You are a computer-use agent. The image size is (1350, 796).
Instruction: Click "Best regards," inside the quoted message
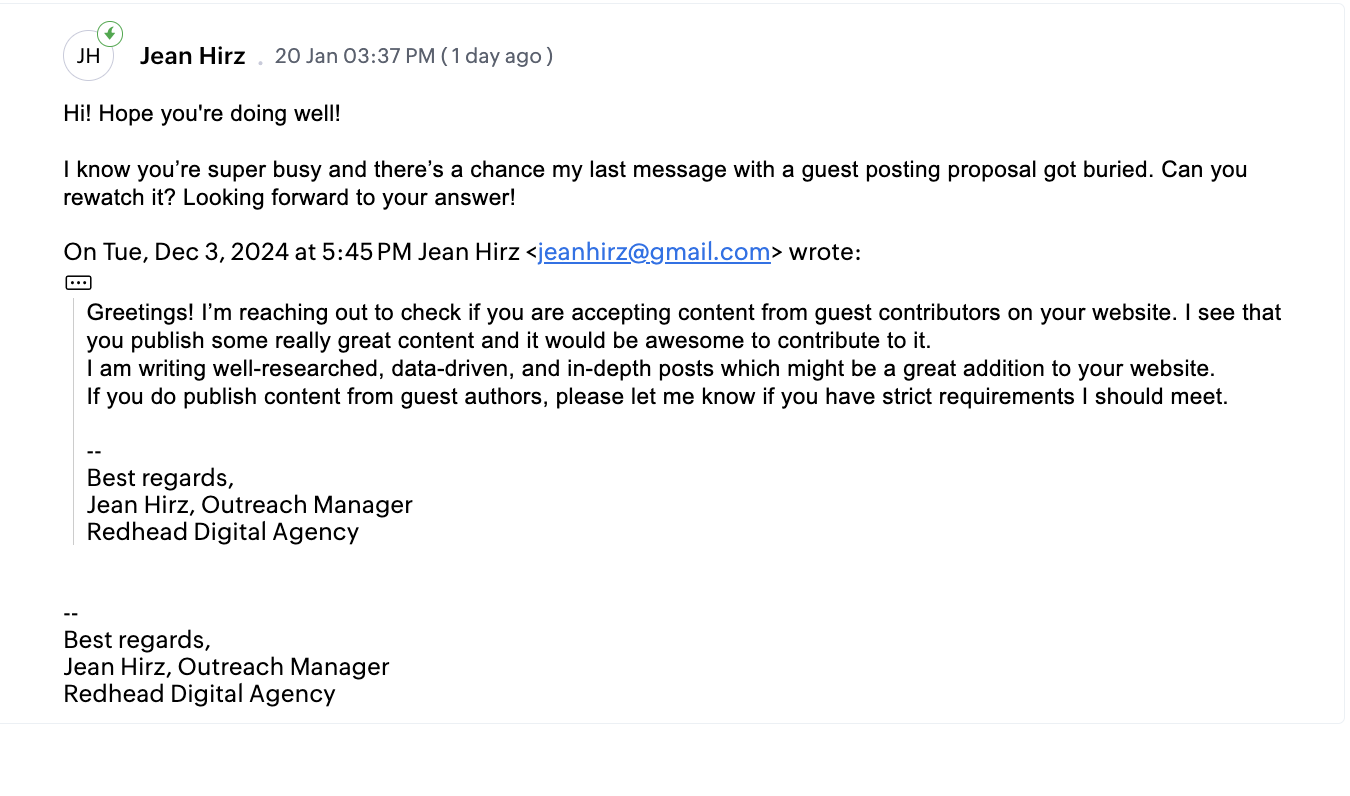pos(160,478)
